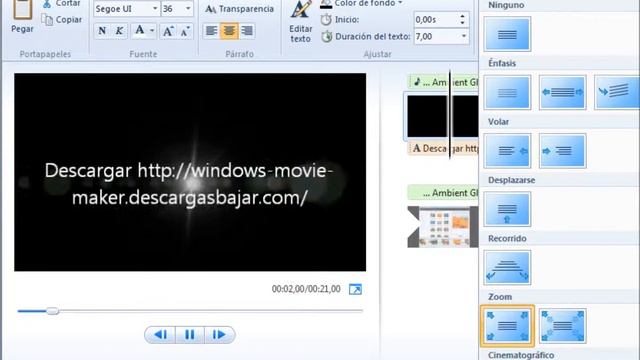This screenshot has width=640, height=360.
Task: Click the timeline playhead line
Action: click(450, 114)
